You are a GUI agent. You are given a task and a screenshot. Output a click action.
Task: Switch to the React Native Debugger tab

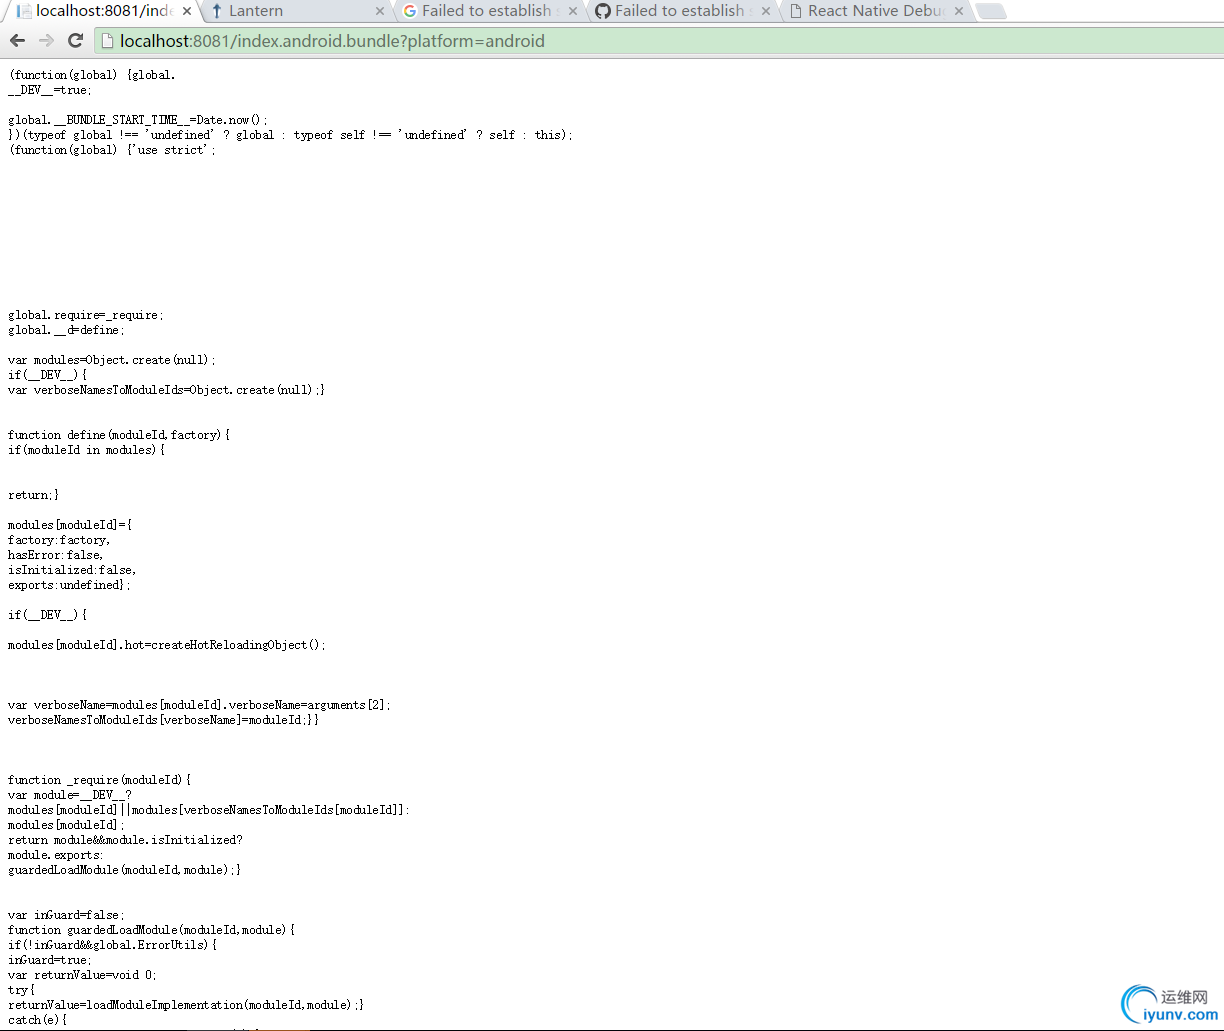point(875,11)
